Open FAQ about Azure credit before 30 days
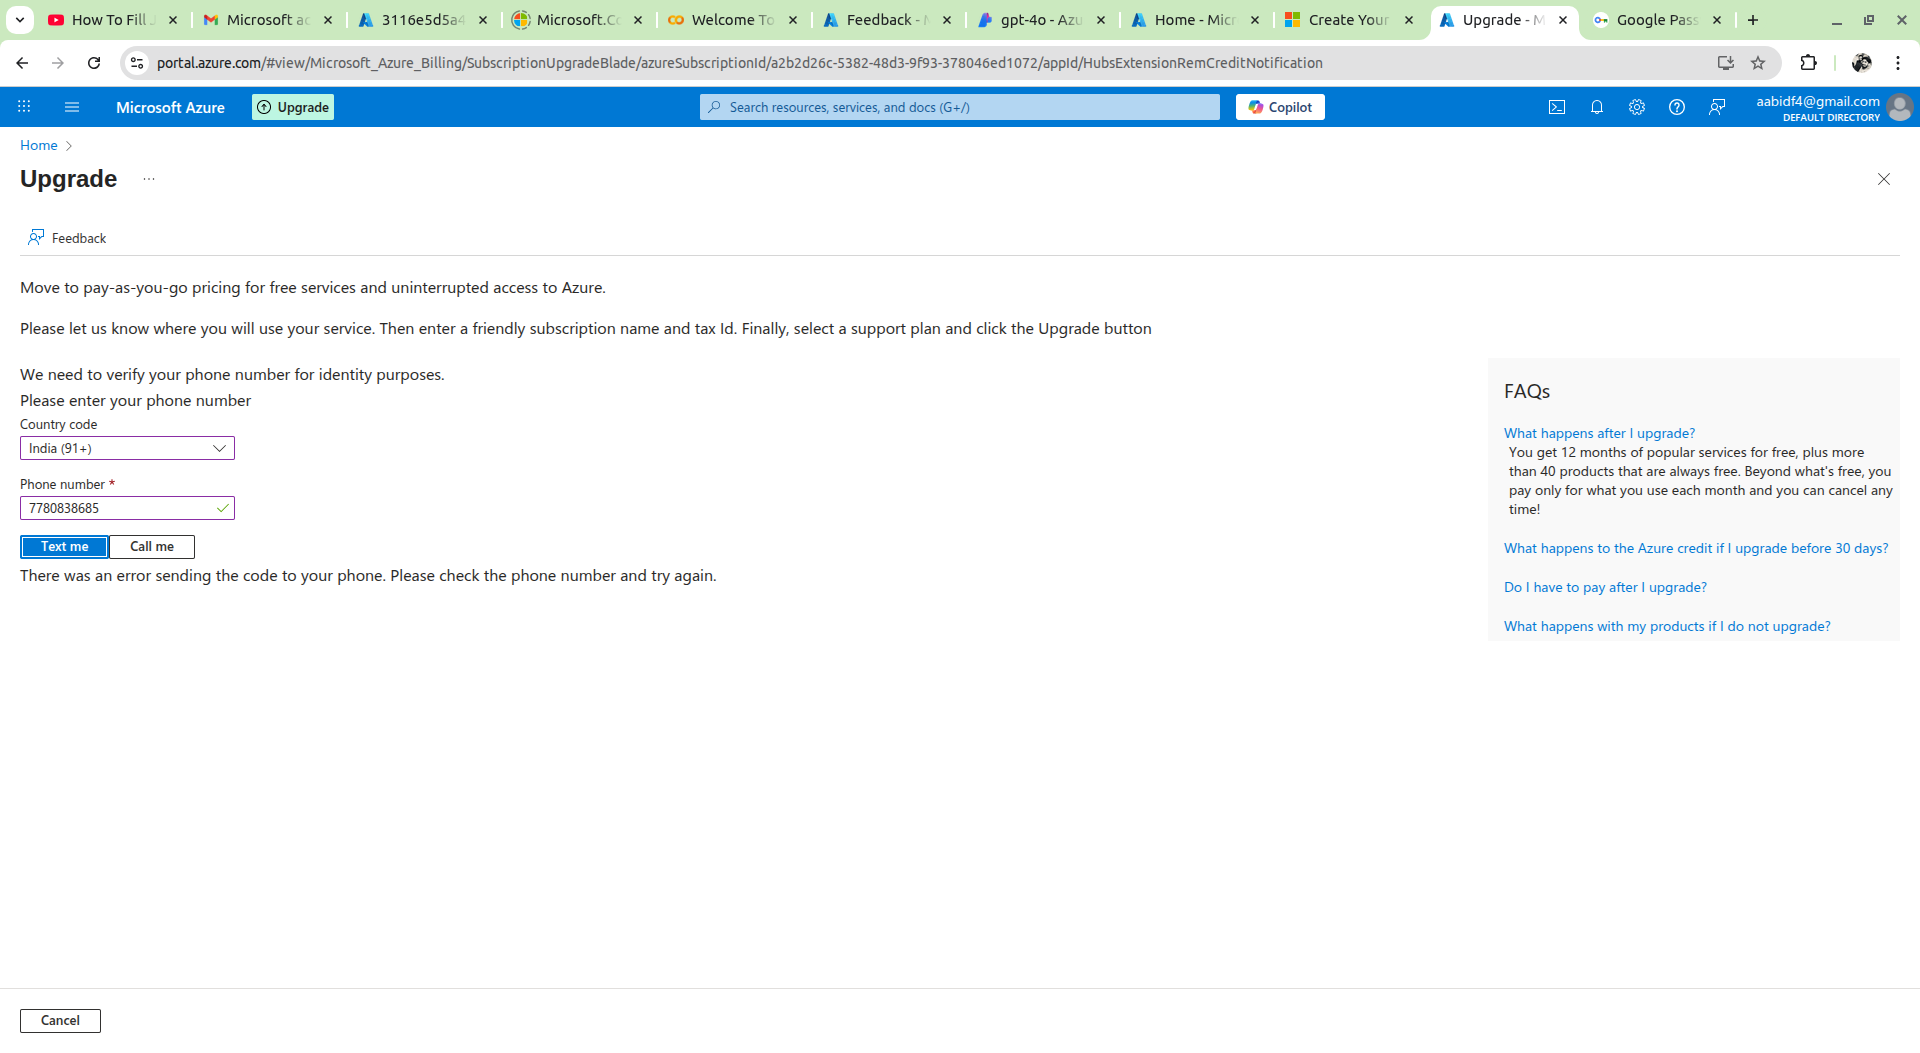Screen dimensions: 1920x1053 1696,548
